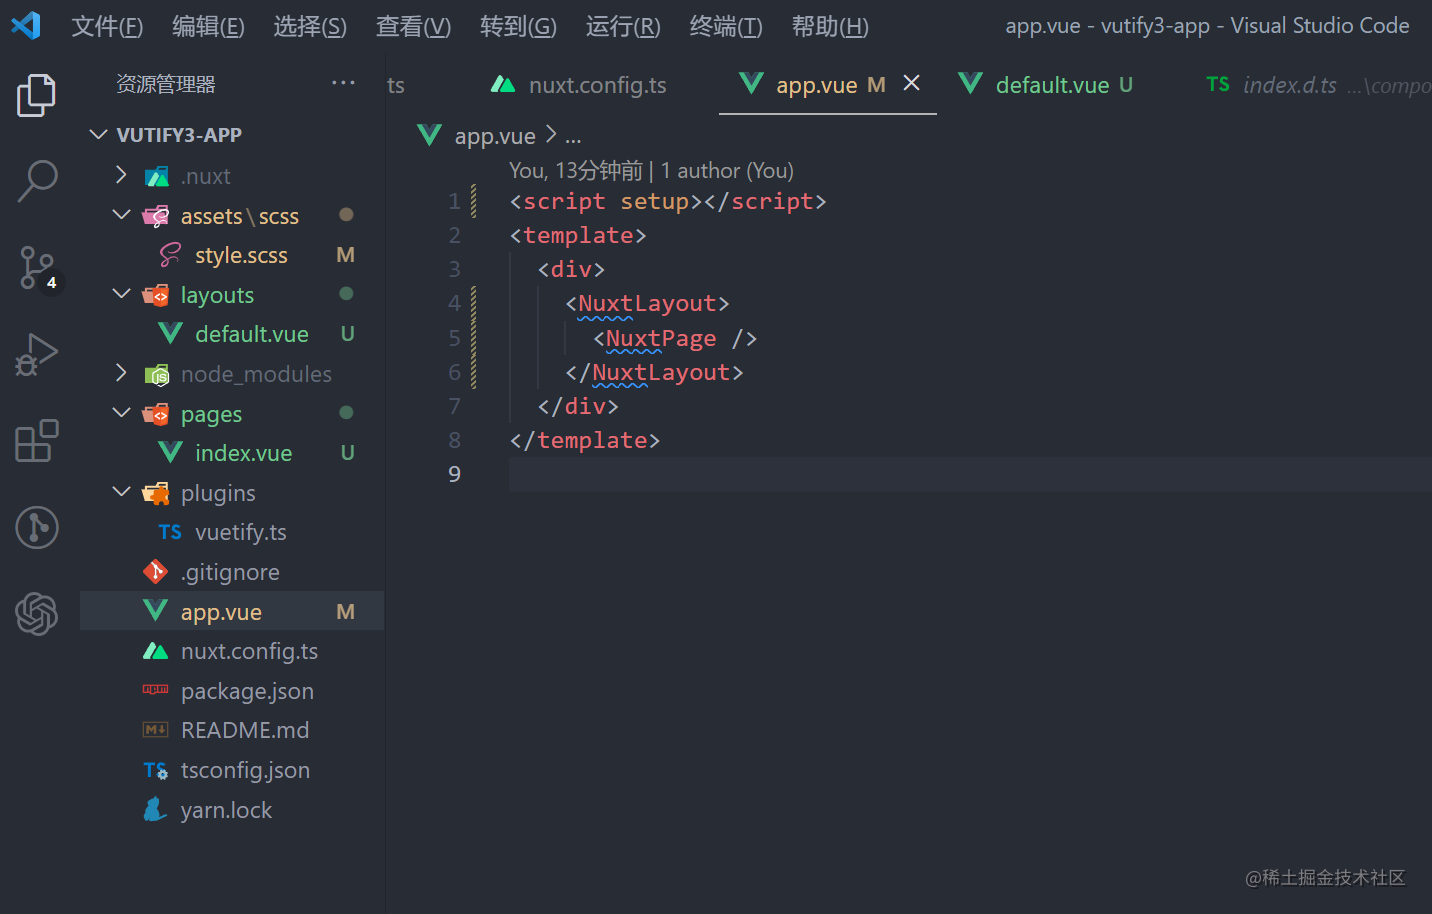The width and height of the screenshot is (1432, 914).
Task: Click the Nuxt icon beside nuxt.config.ts file
Action: click(155, 651)
